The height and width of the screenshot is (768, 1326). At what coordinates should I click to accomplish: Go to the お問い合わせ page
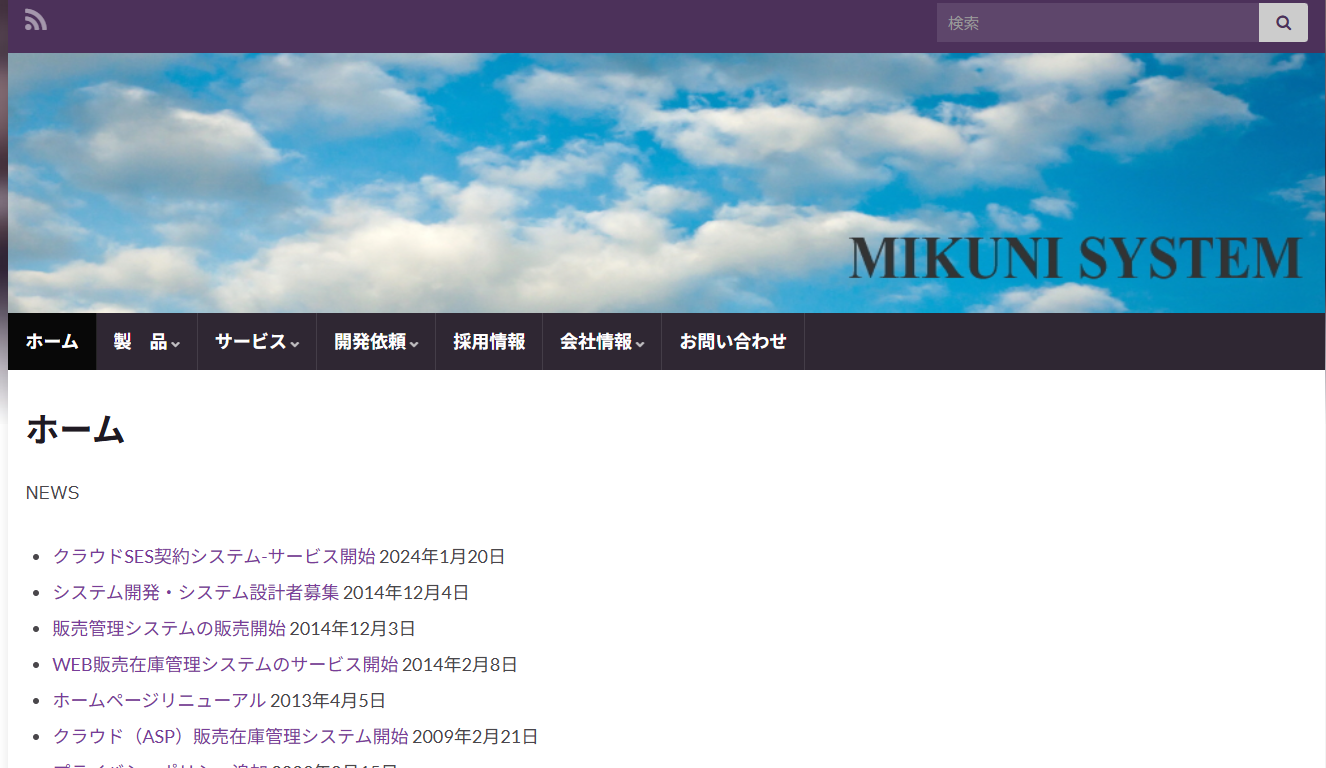point(733,342)
